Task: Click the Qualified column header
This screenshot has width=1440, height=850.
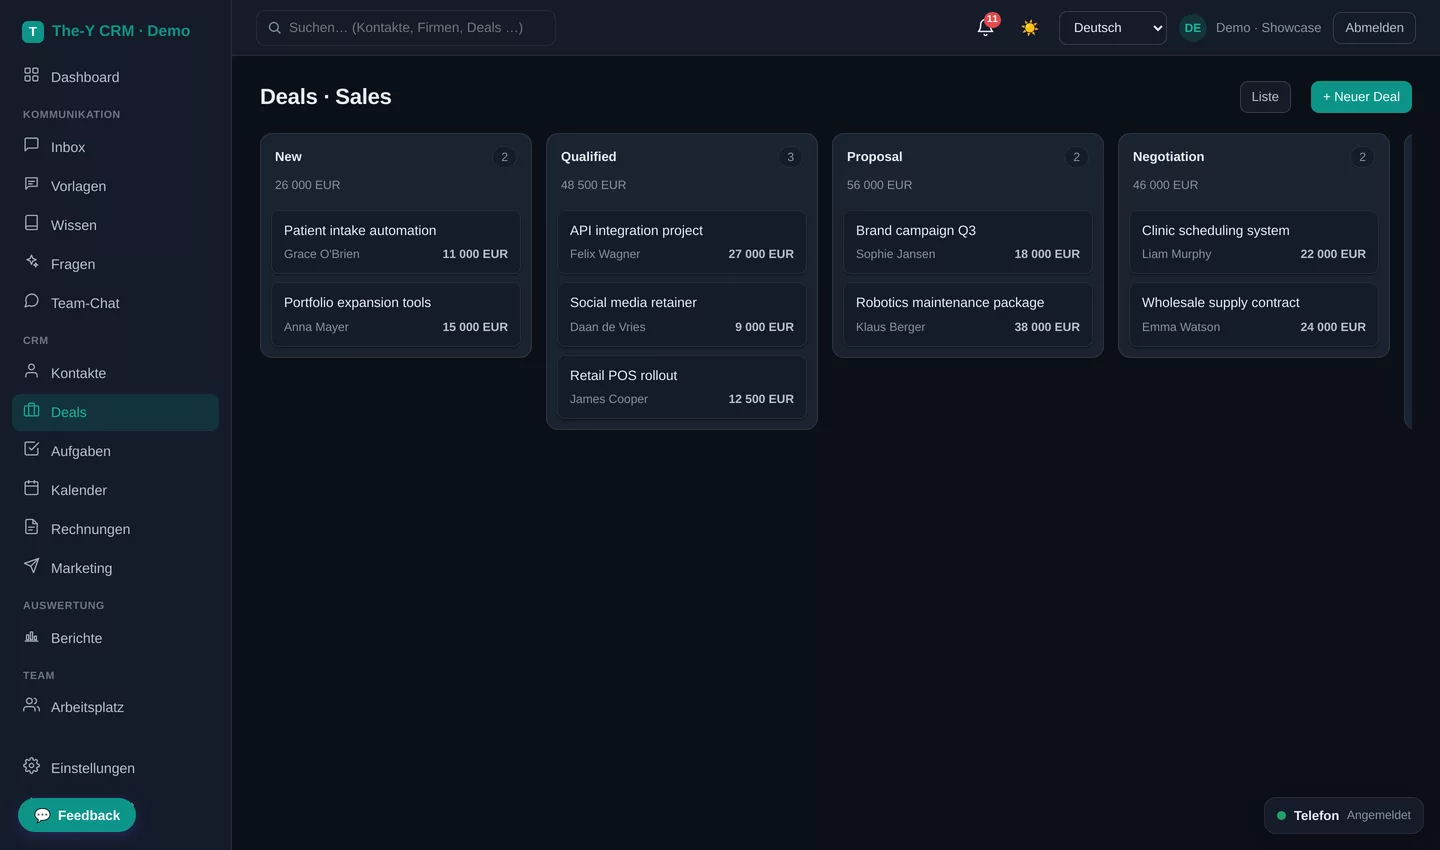Action: tap(589, 157)
